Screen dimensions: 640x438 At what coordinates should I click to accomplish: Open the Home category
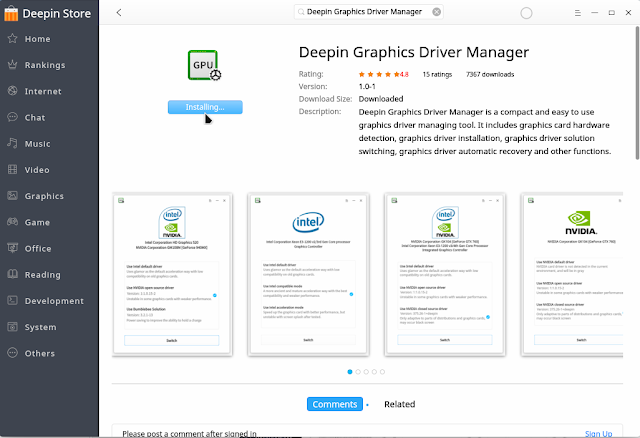37,39
